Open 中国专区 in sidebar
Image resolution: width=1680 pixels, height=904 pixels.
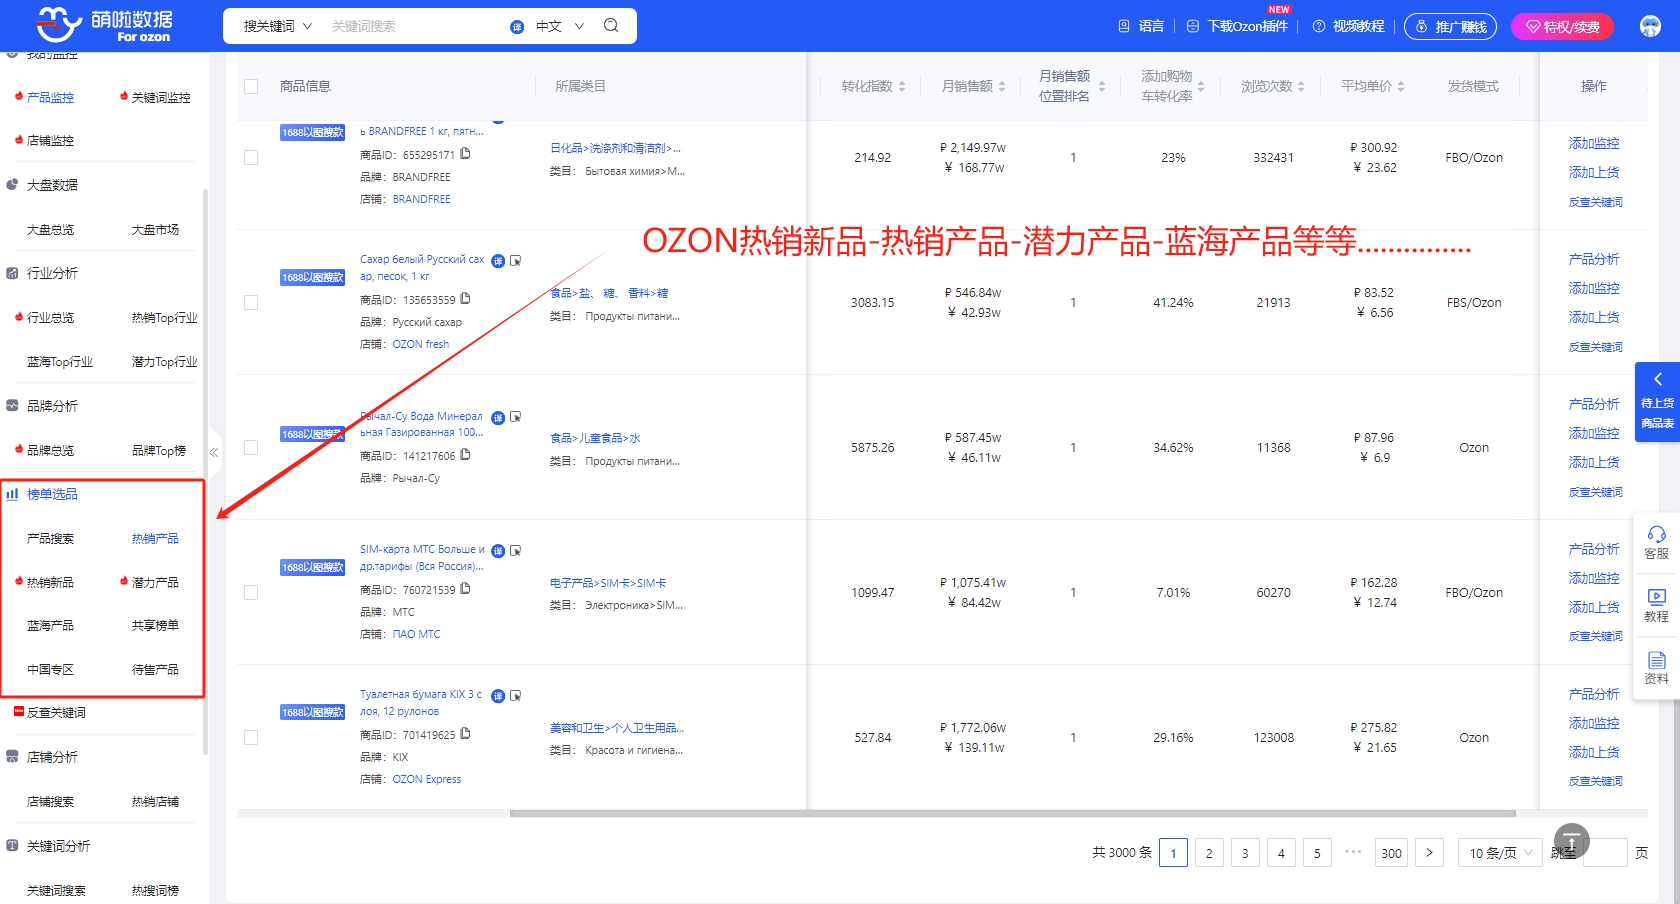pyautogui.click(x=50, y=669)
